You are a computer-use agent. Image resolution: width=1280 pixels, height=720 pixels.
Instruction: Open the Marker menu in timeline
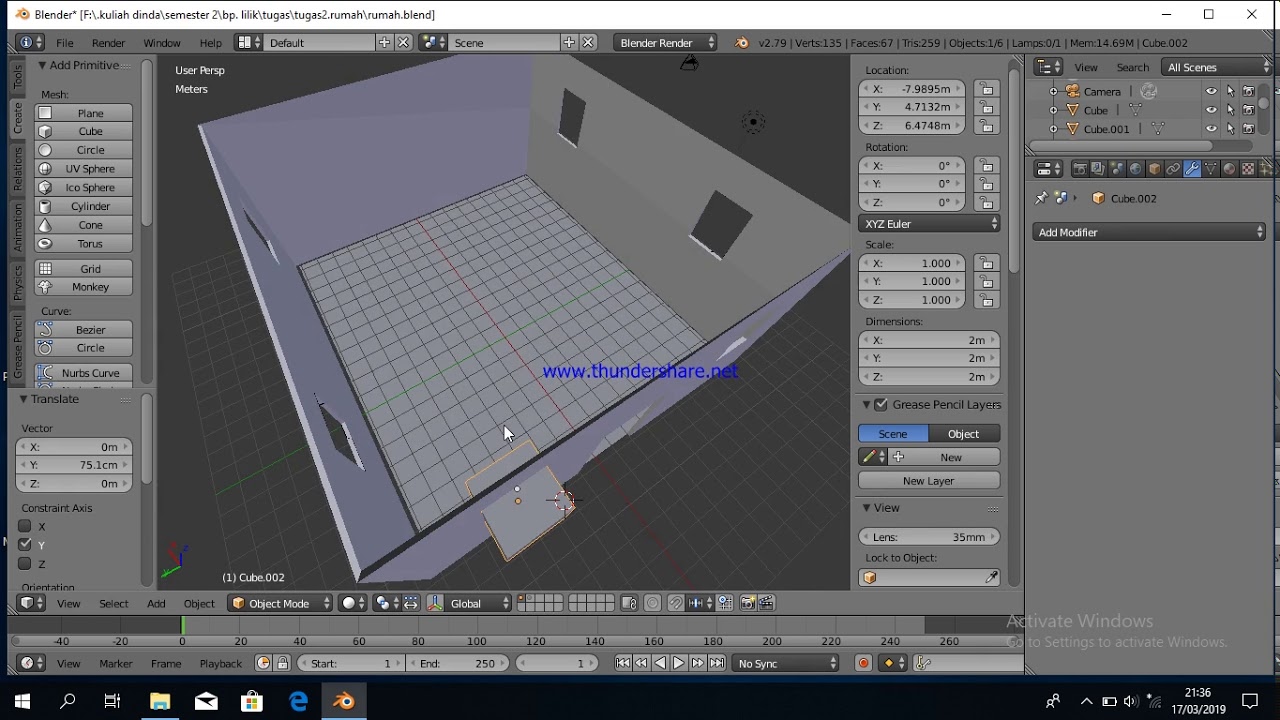click(x=115, y=663)
